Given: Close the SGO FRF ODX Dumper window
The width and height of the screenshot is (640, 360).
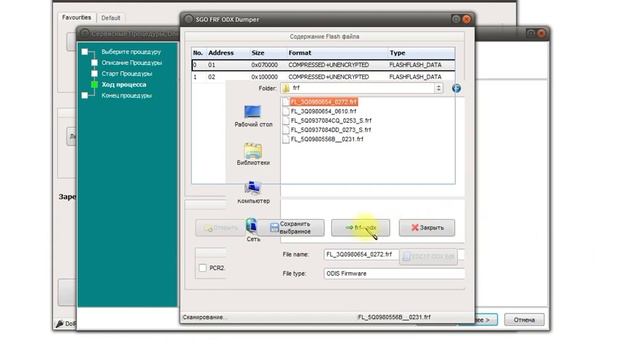Looking at the screenshot, I should [x=467, y=19].
